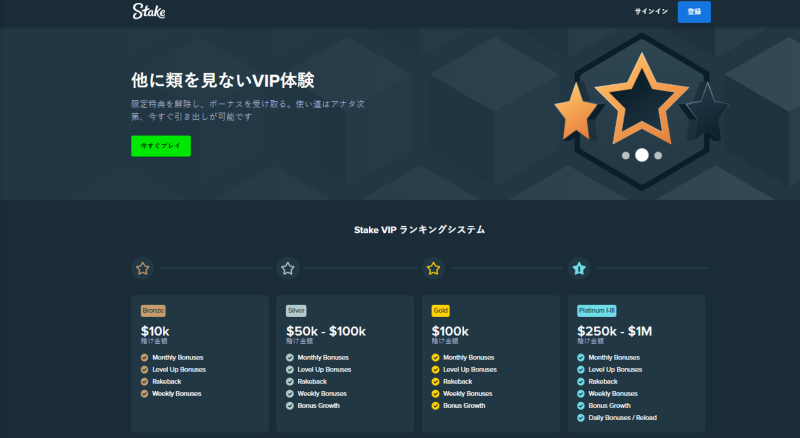Click Platinum Bonus Growth check icon
800x438 pixels.
tap(581, 406)
